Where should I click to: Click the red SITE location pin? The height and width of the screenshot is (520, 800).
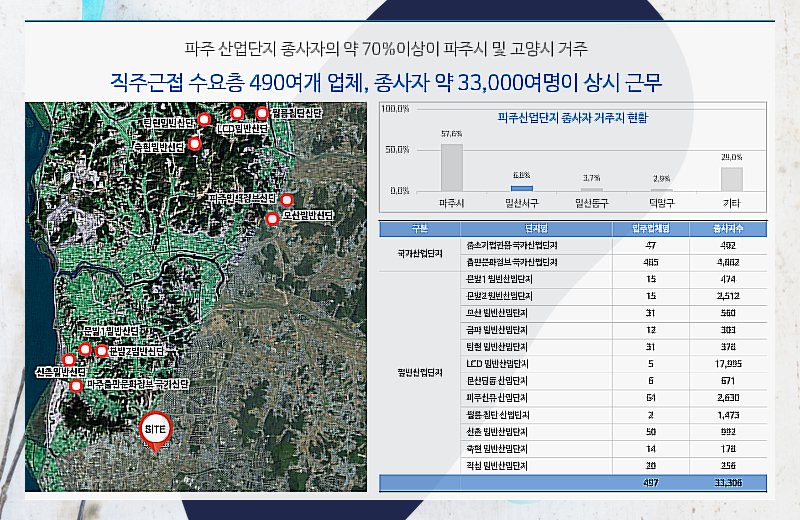pos(156,431)
